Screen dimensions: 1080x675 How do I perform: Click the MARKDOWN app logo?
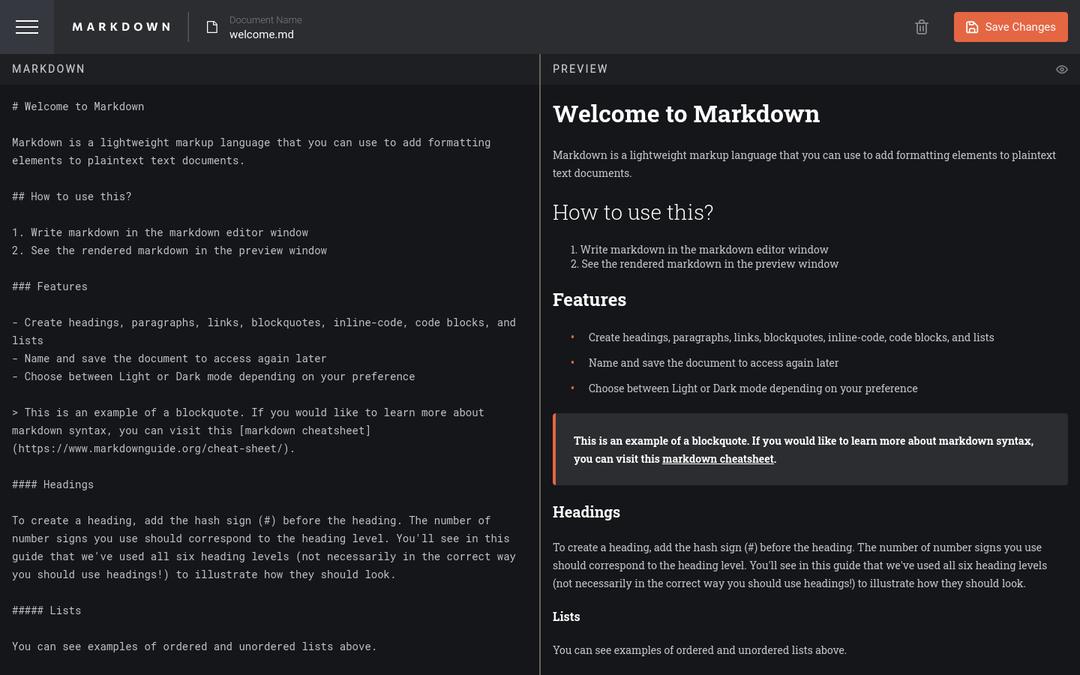121,27
